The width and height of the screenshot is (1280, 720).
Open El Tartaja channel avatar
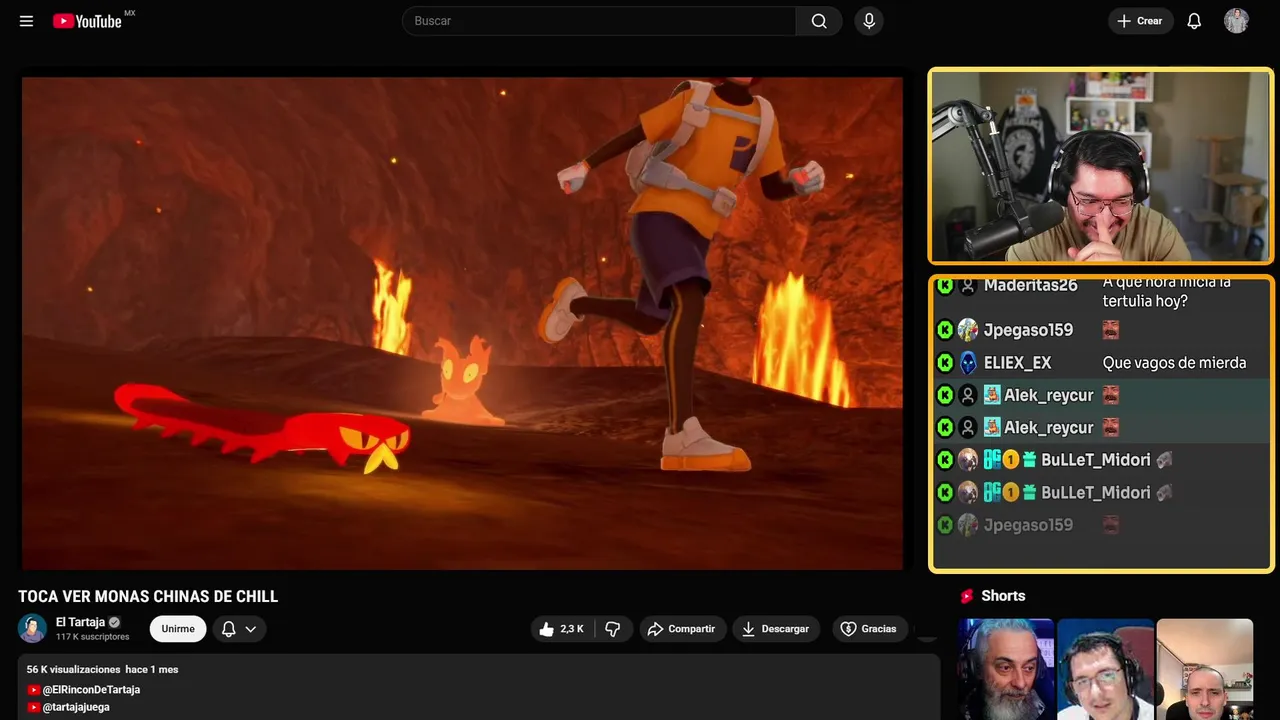(32, 628)
